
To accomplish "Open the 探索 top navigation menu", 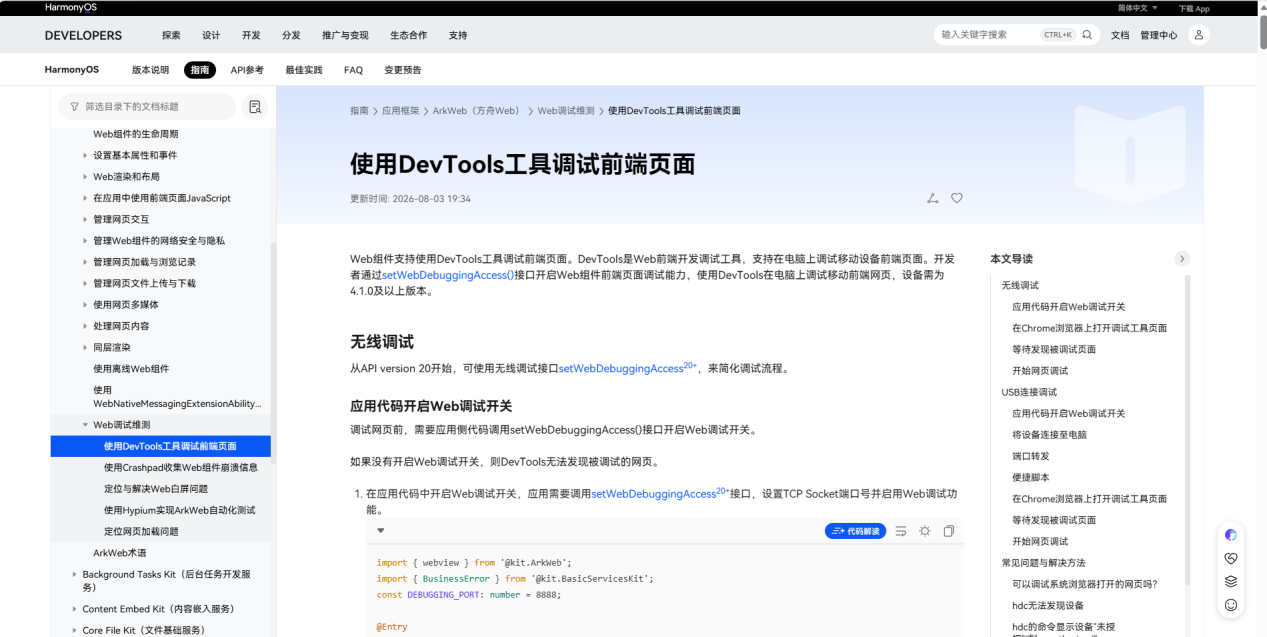I will click(171, 35).
